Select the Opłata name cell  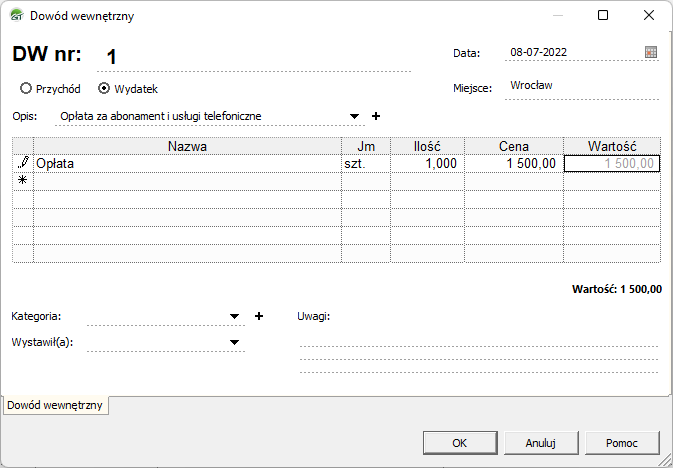coord(187,164)
